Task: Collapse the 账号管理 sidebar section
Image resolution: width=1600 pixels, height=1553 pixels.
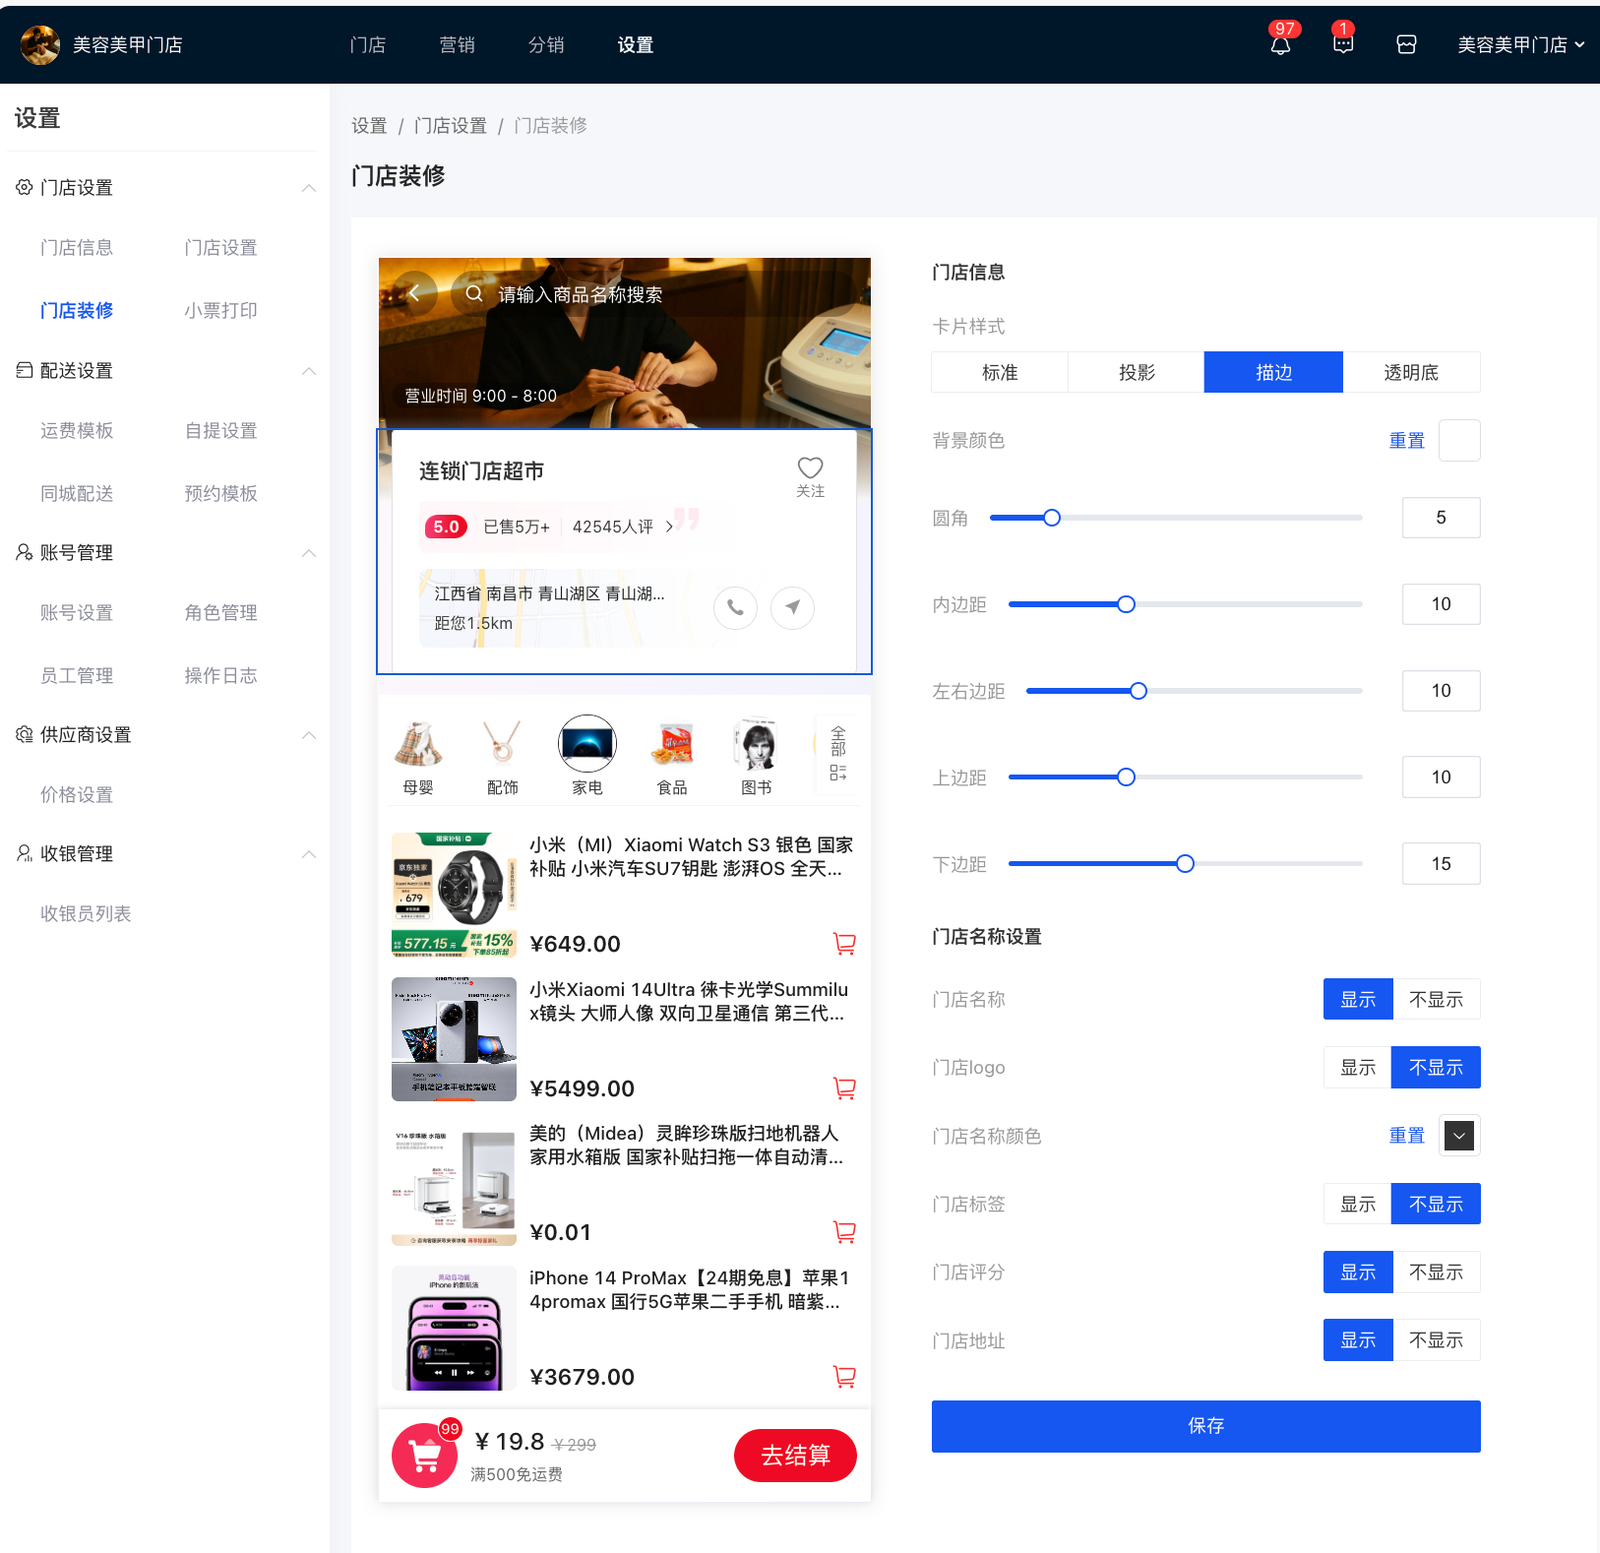Action: 309,553
